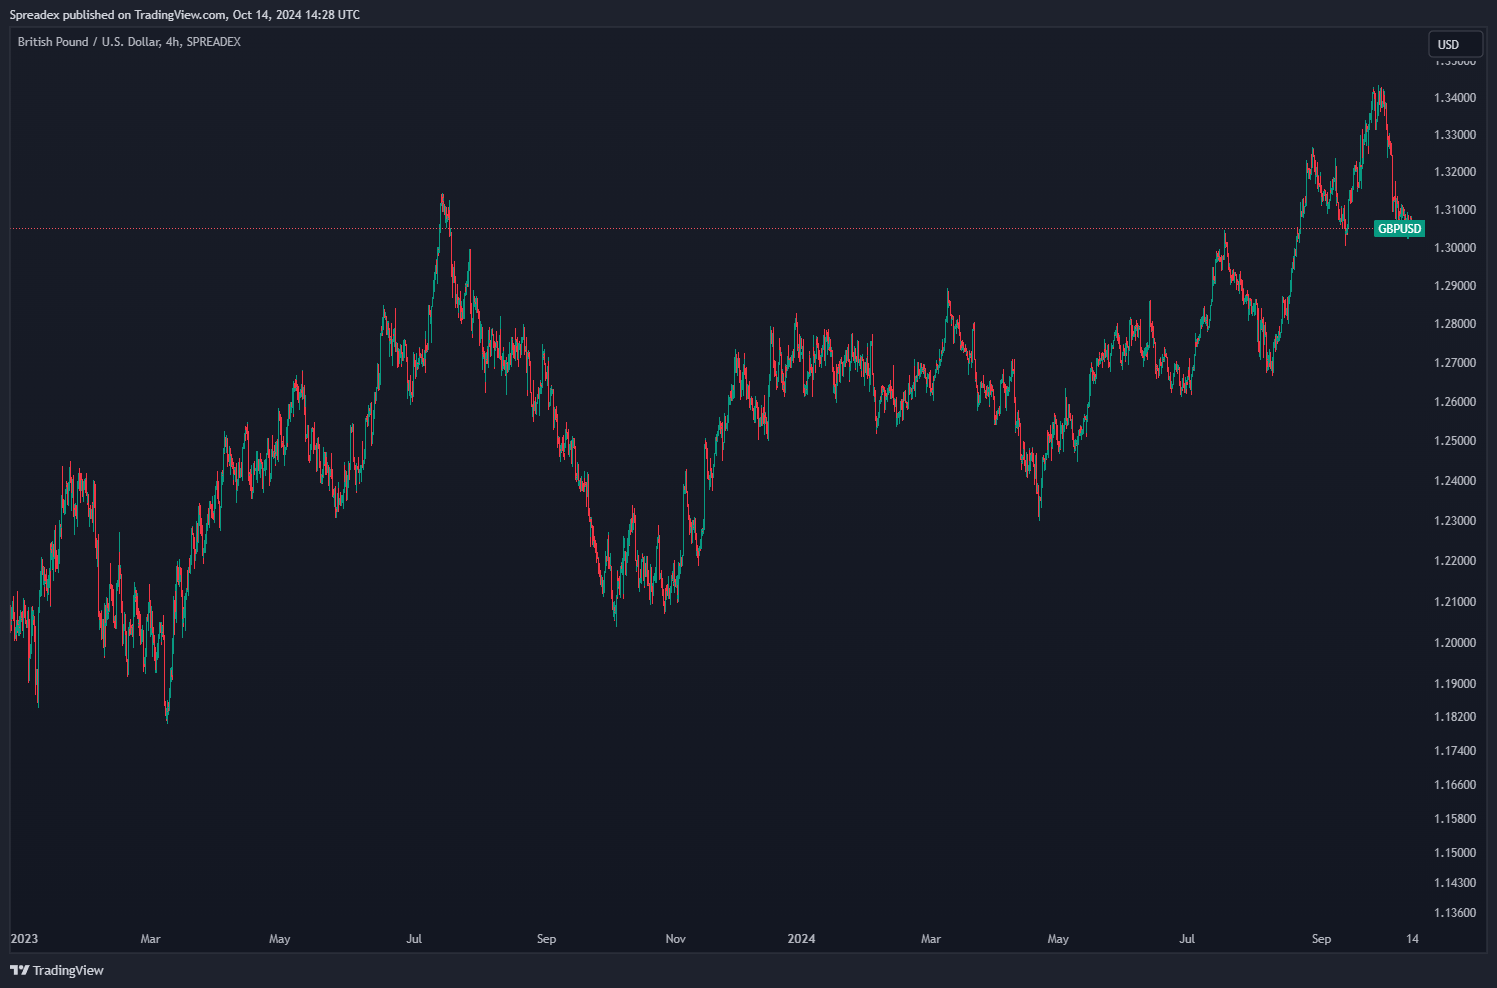Click the first Mar label after 2023
The width and height of the screenshot is (1497, 988).
point(150,939)
